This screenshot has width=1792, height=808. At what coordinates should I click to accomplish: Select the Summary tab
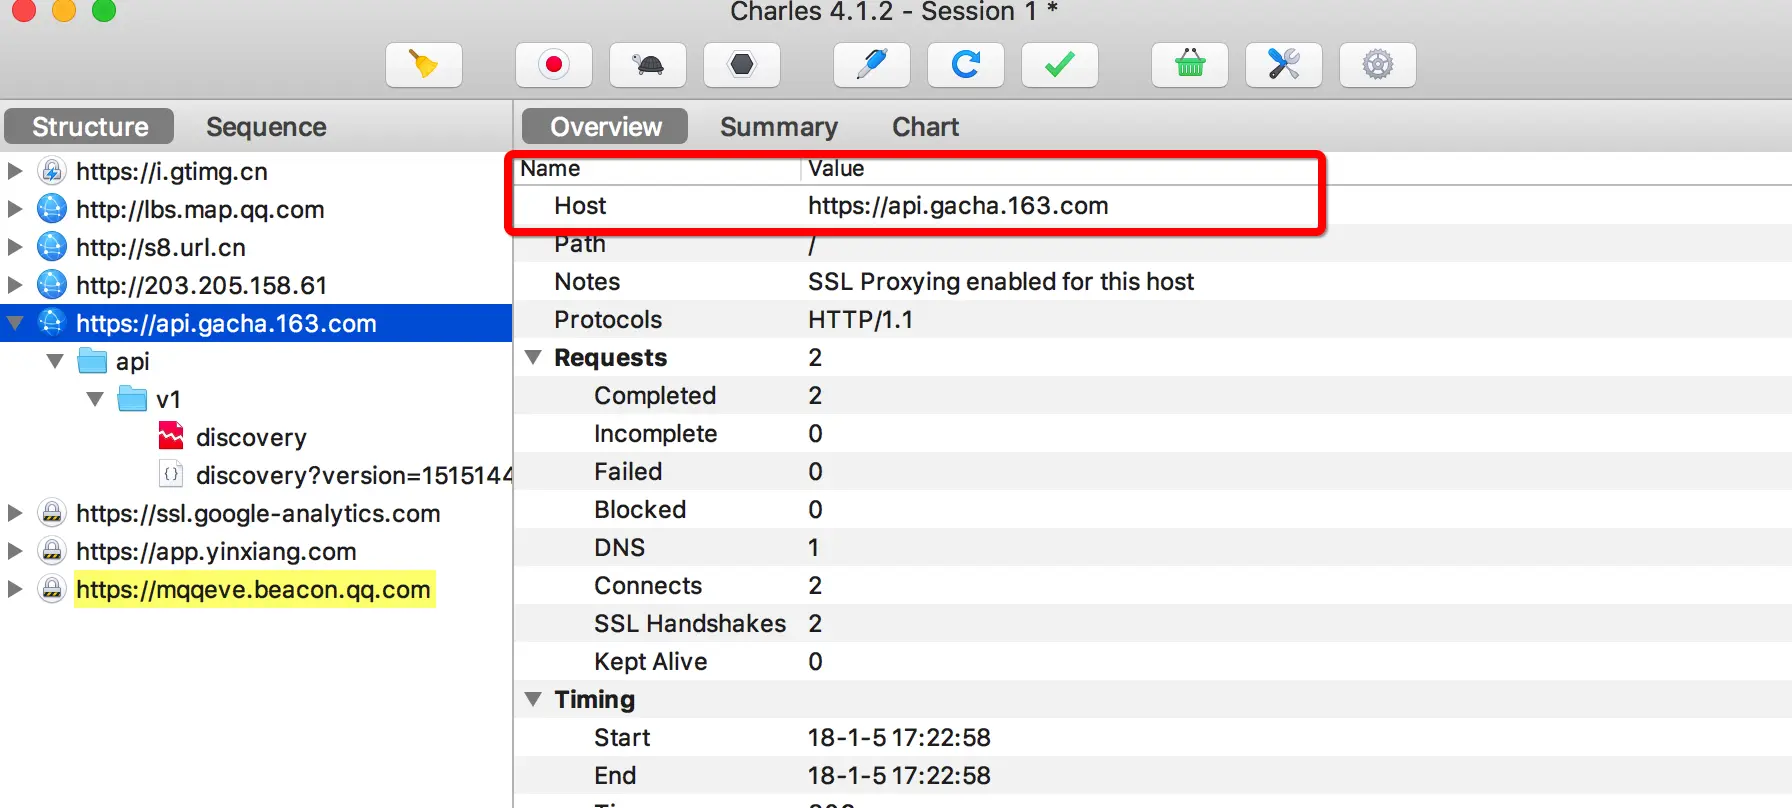[779, 127]
